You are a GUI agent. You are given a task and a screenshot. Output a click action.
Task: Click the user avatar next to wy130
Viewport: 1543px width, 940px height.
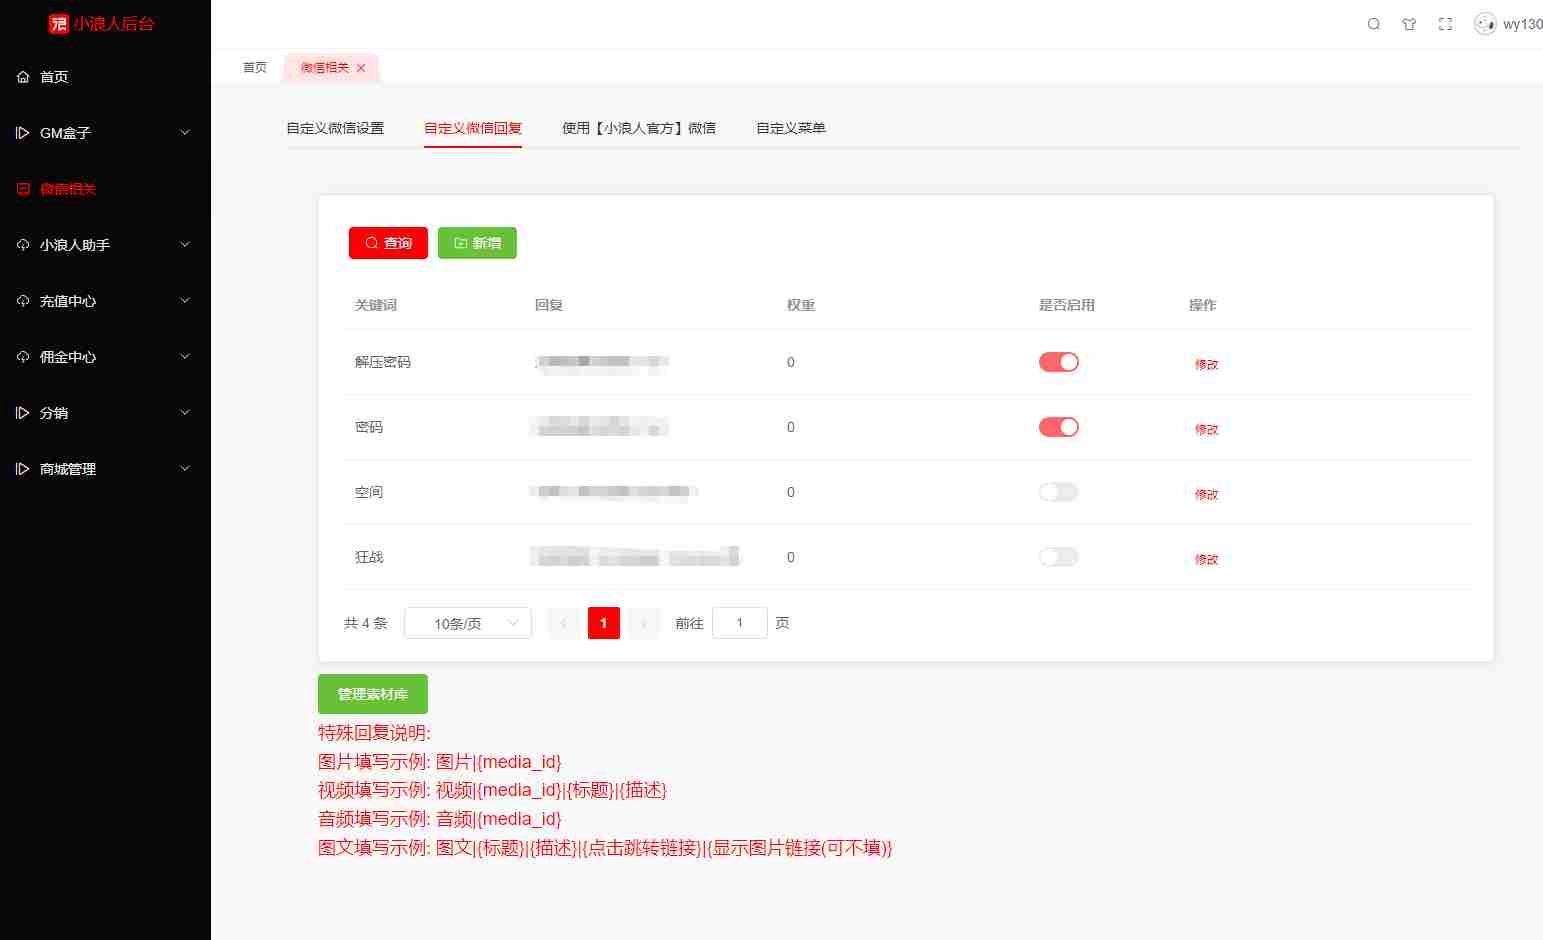pos(1485,23)
